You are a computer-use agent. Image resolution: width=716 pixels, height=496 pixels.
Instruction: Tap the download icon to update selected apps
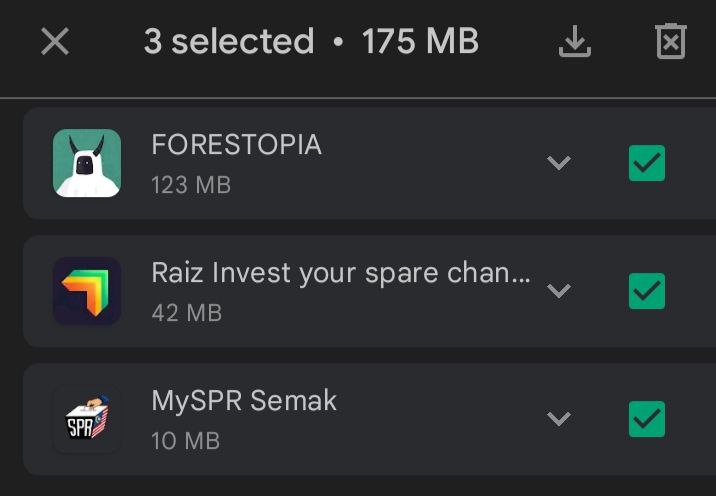(x=575, y=42)
